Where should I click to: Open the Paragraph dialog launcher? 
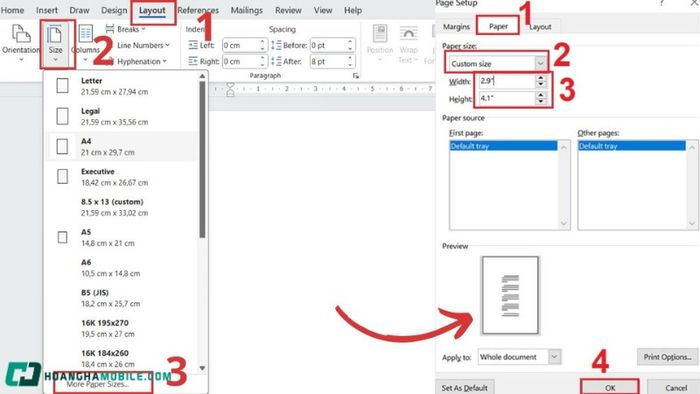coord(356,76)
